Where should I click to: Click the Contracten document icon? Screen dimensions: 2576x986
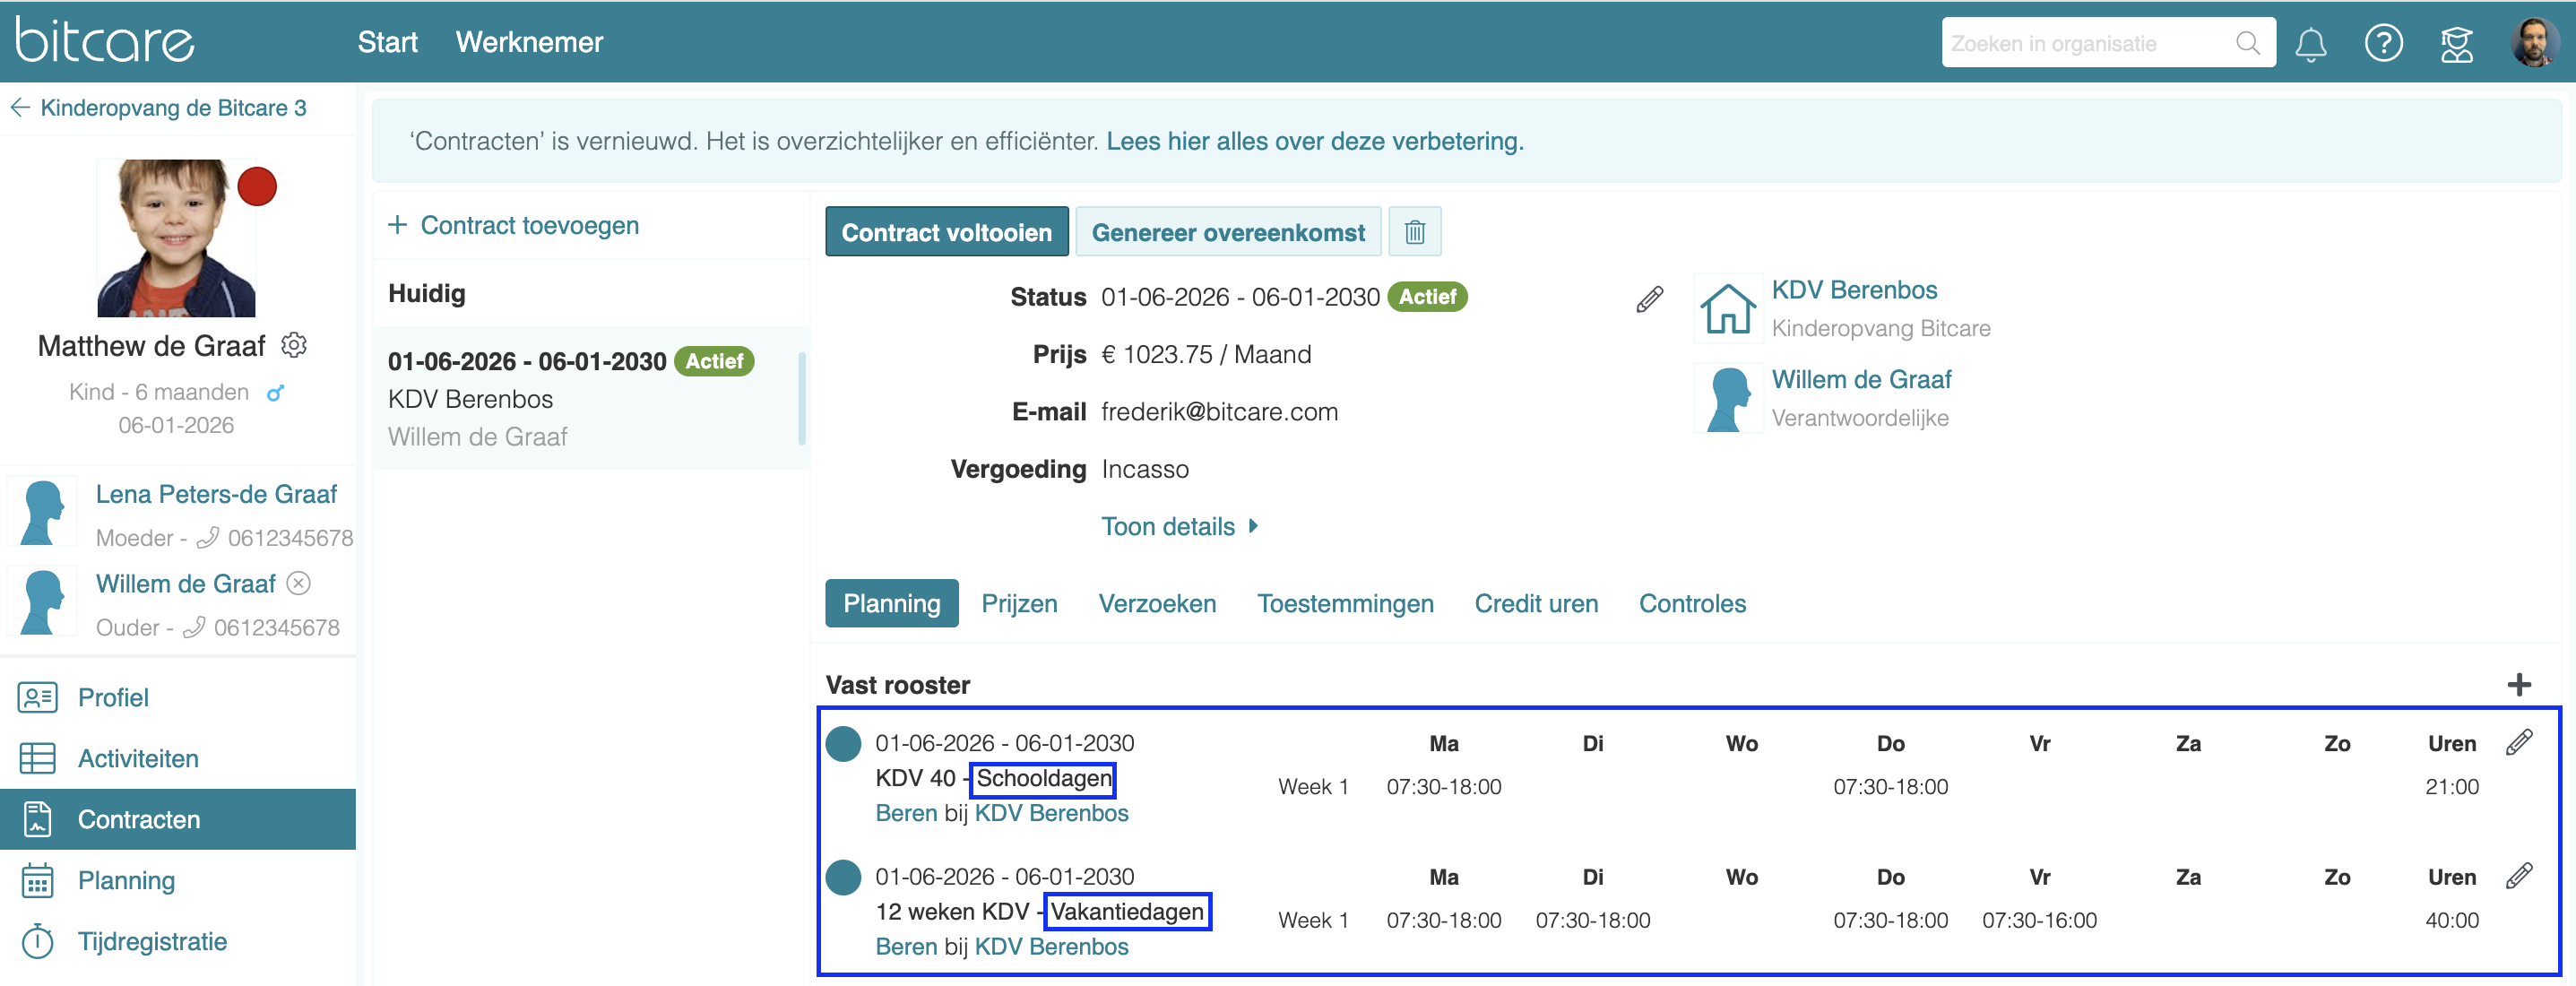(x=38, y=819)
